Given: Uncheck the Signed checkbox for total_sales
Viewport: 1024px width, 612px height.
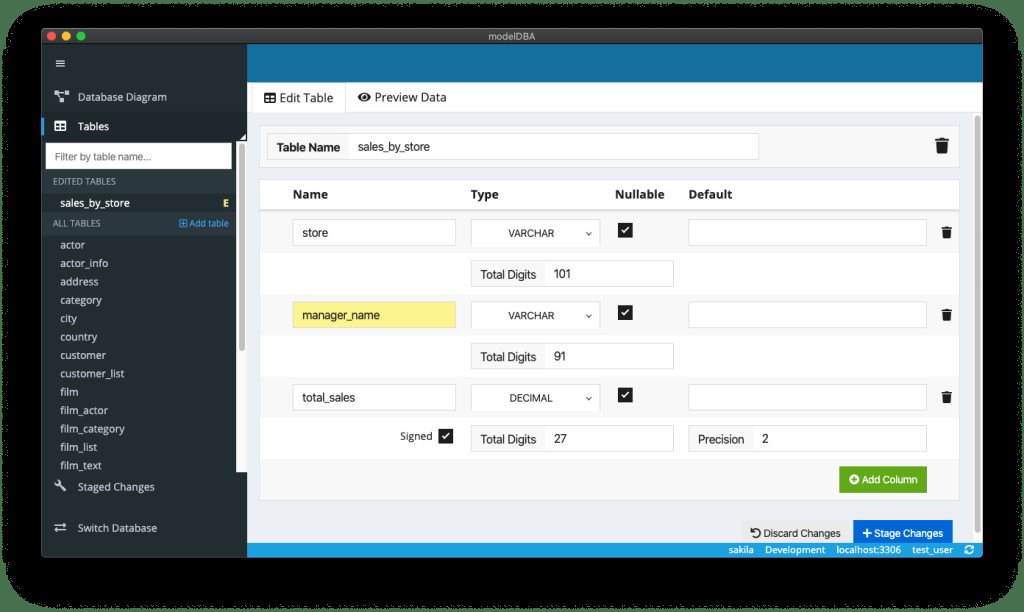Looking at the screenshot, I should click(x=445, y=436).
